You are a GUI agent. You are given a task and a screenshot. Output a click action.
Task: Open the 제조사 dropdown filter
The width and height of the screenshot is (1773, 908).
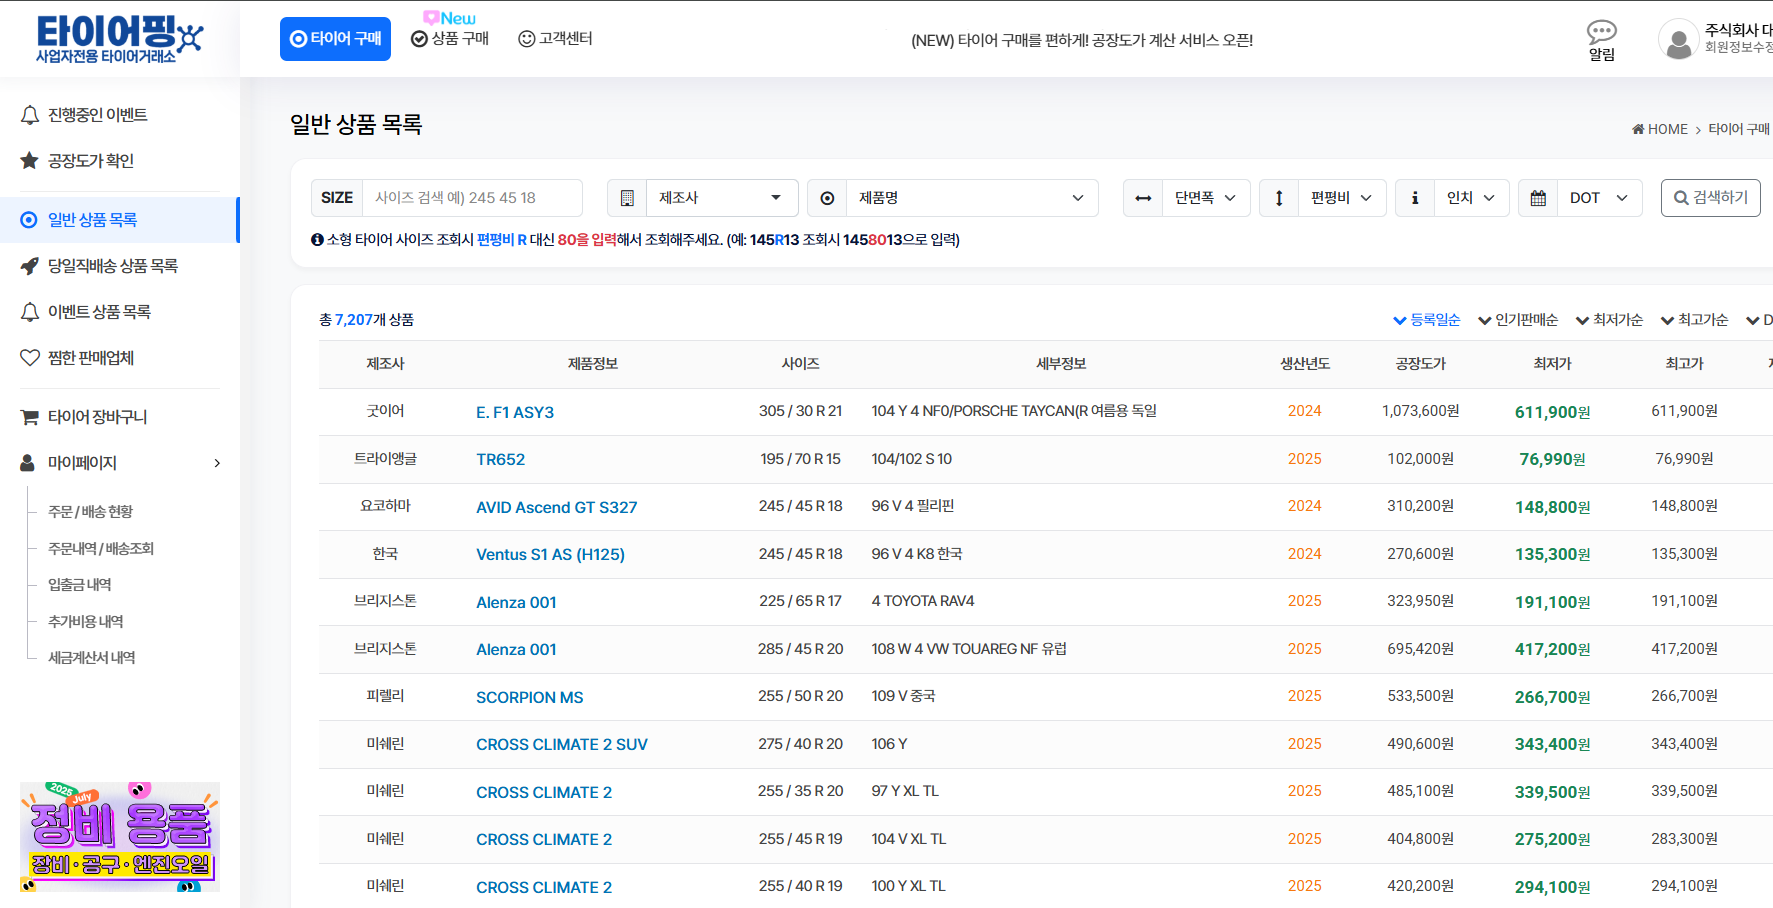720,198
